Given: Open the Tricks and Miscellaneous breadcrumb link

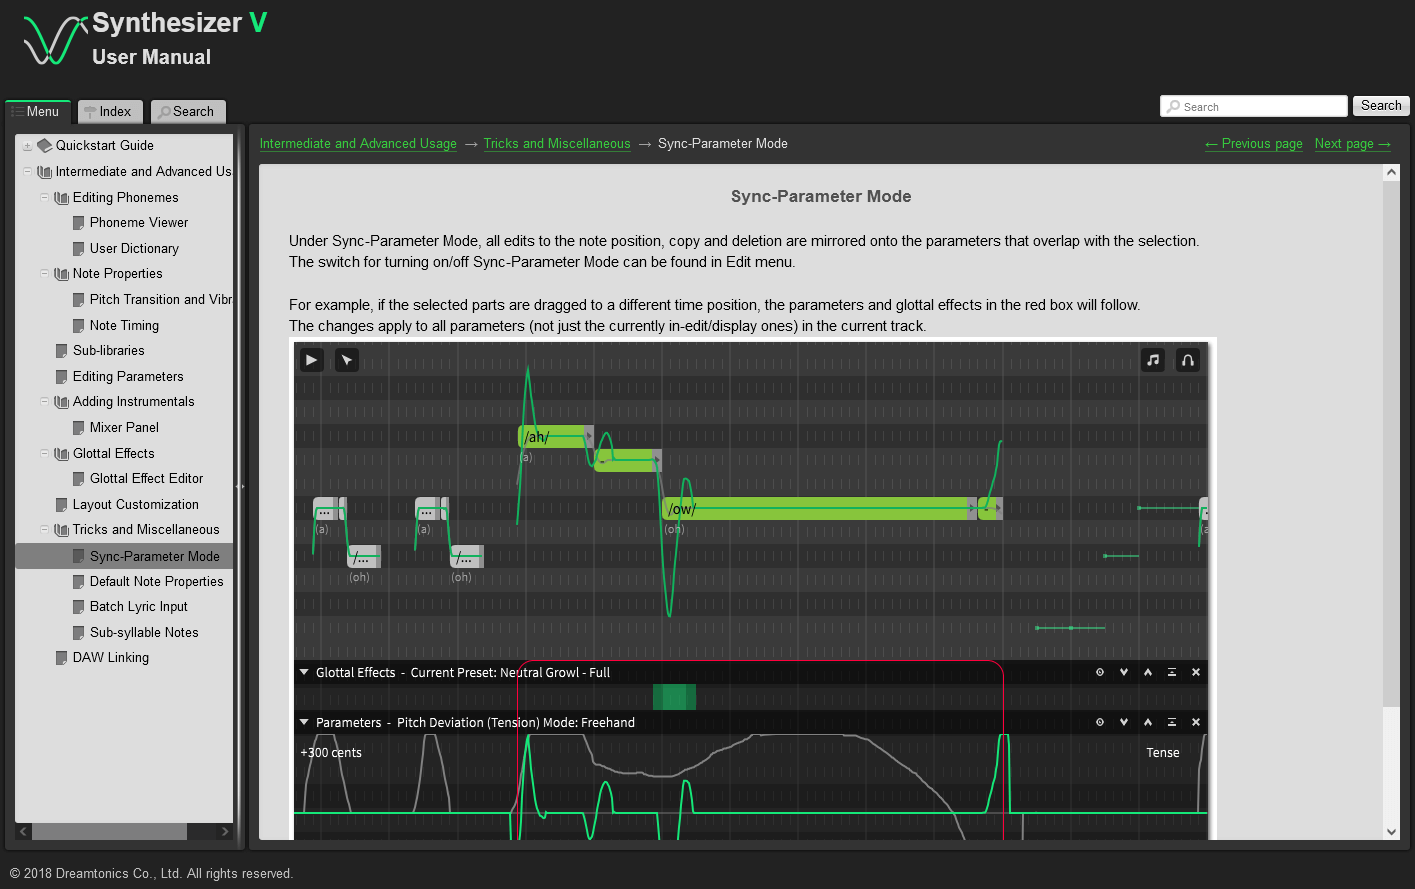Looking at the screenshot, I should (557, 144).
